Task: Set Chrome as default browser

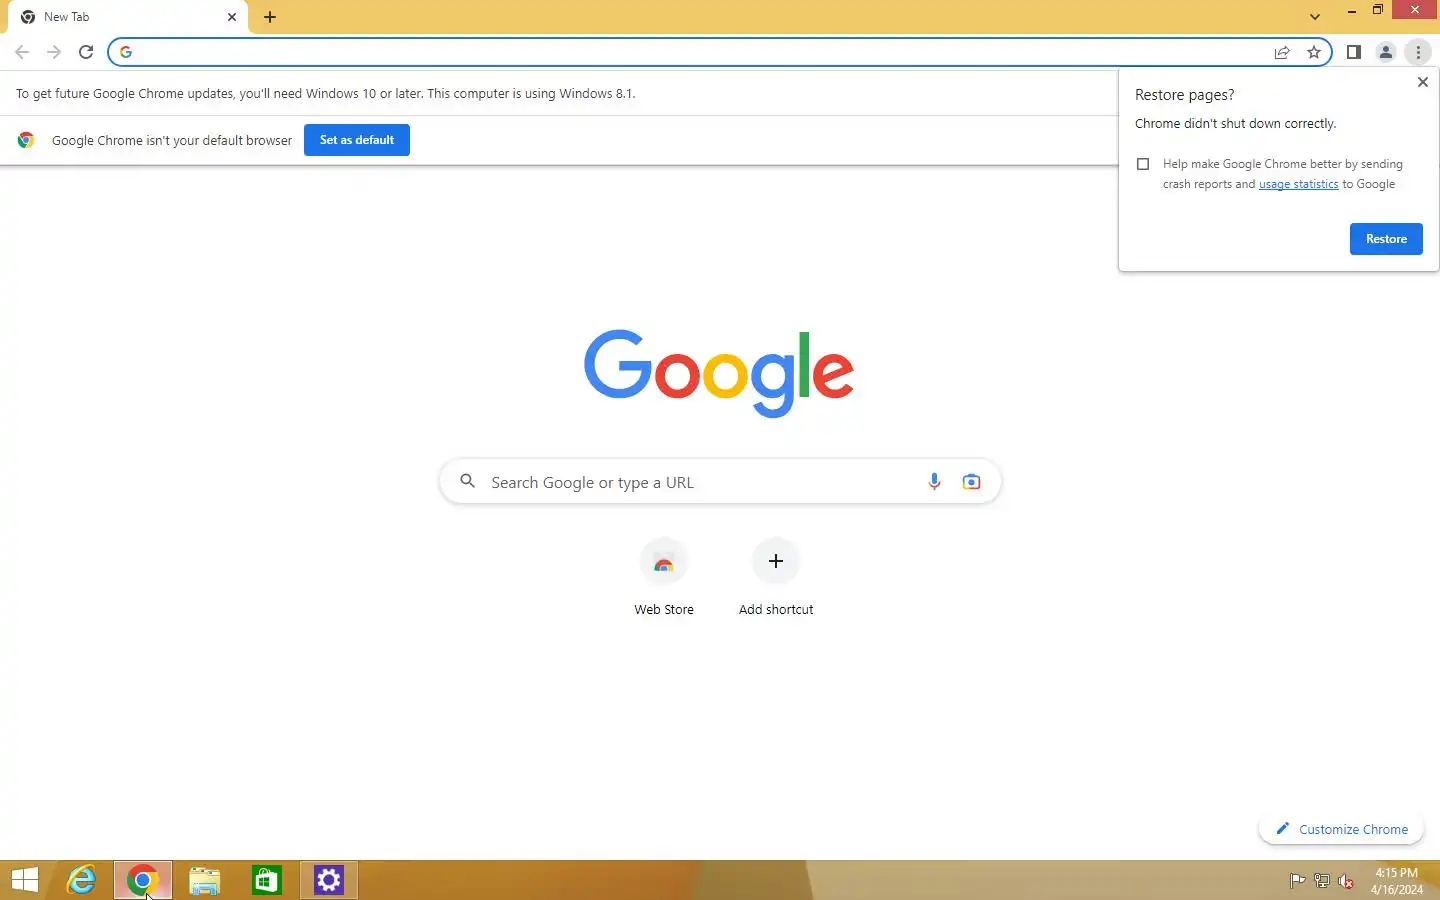Action: click(357, 140)
